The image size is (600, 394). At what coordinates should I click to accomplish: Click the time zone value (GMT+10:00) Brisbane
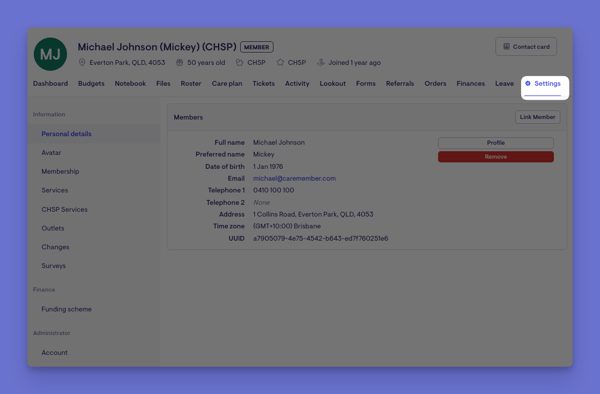point(287,226)
